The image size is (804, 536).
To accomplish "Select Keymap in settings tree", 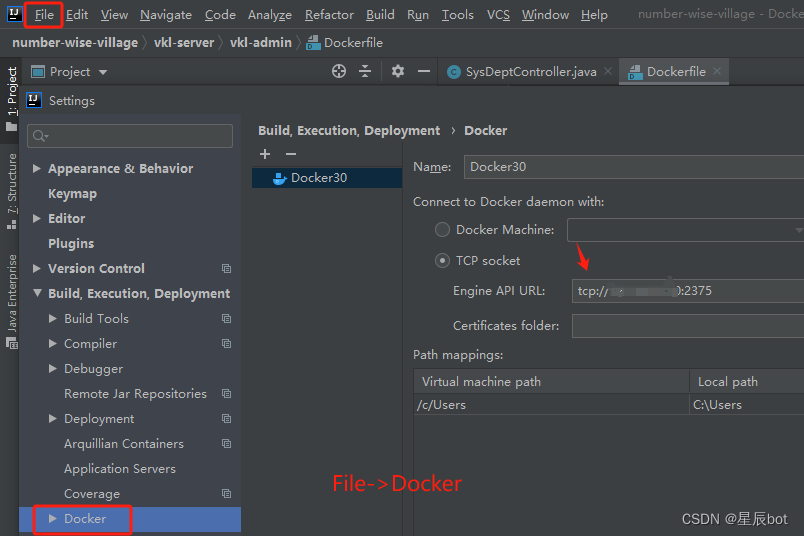I will point(72,194).
